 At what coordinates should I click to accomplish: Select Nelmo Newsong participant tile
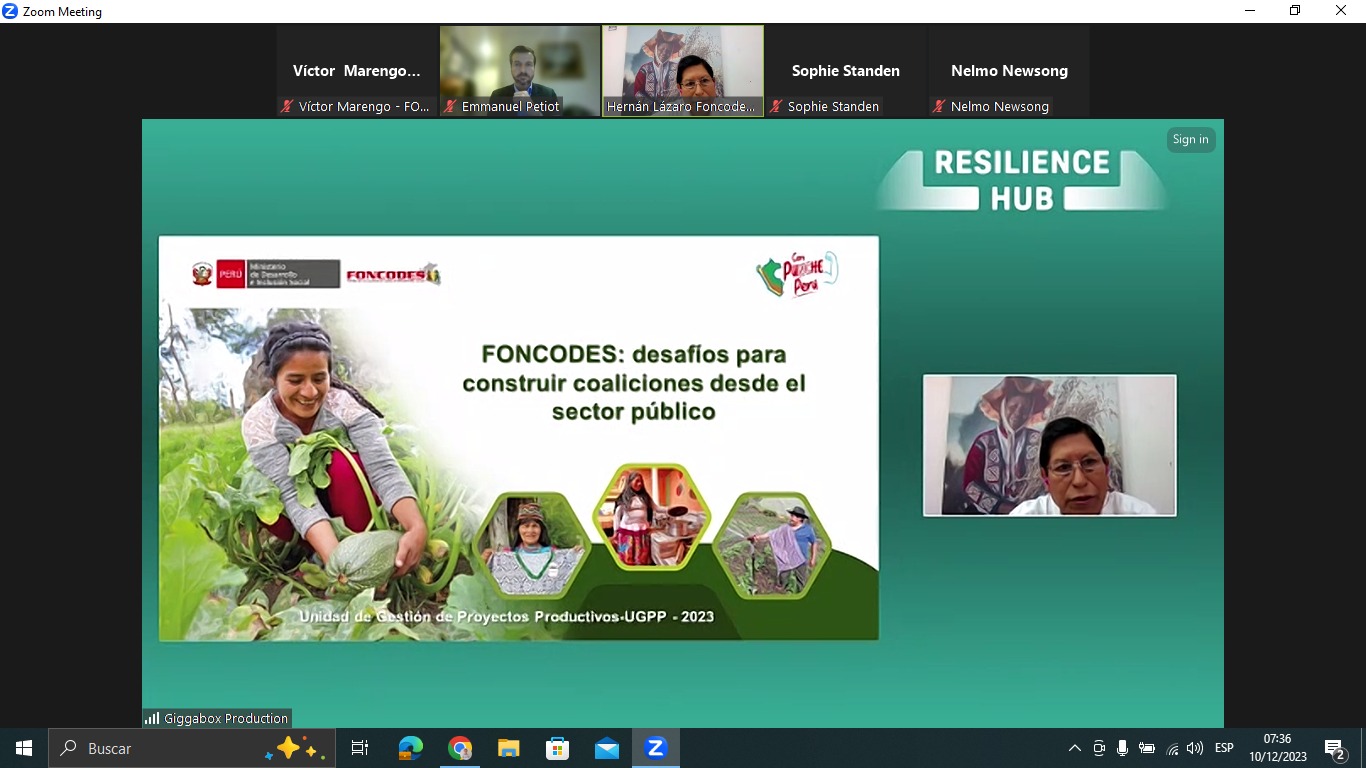coord(1009,71)
